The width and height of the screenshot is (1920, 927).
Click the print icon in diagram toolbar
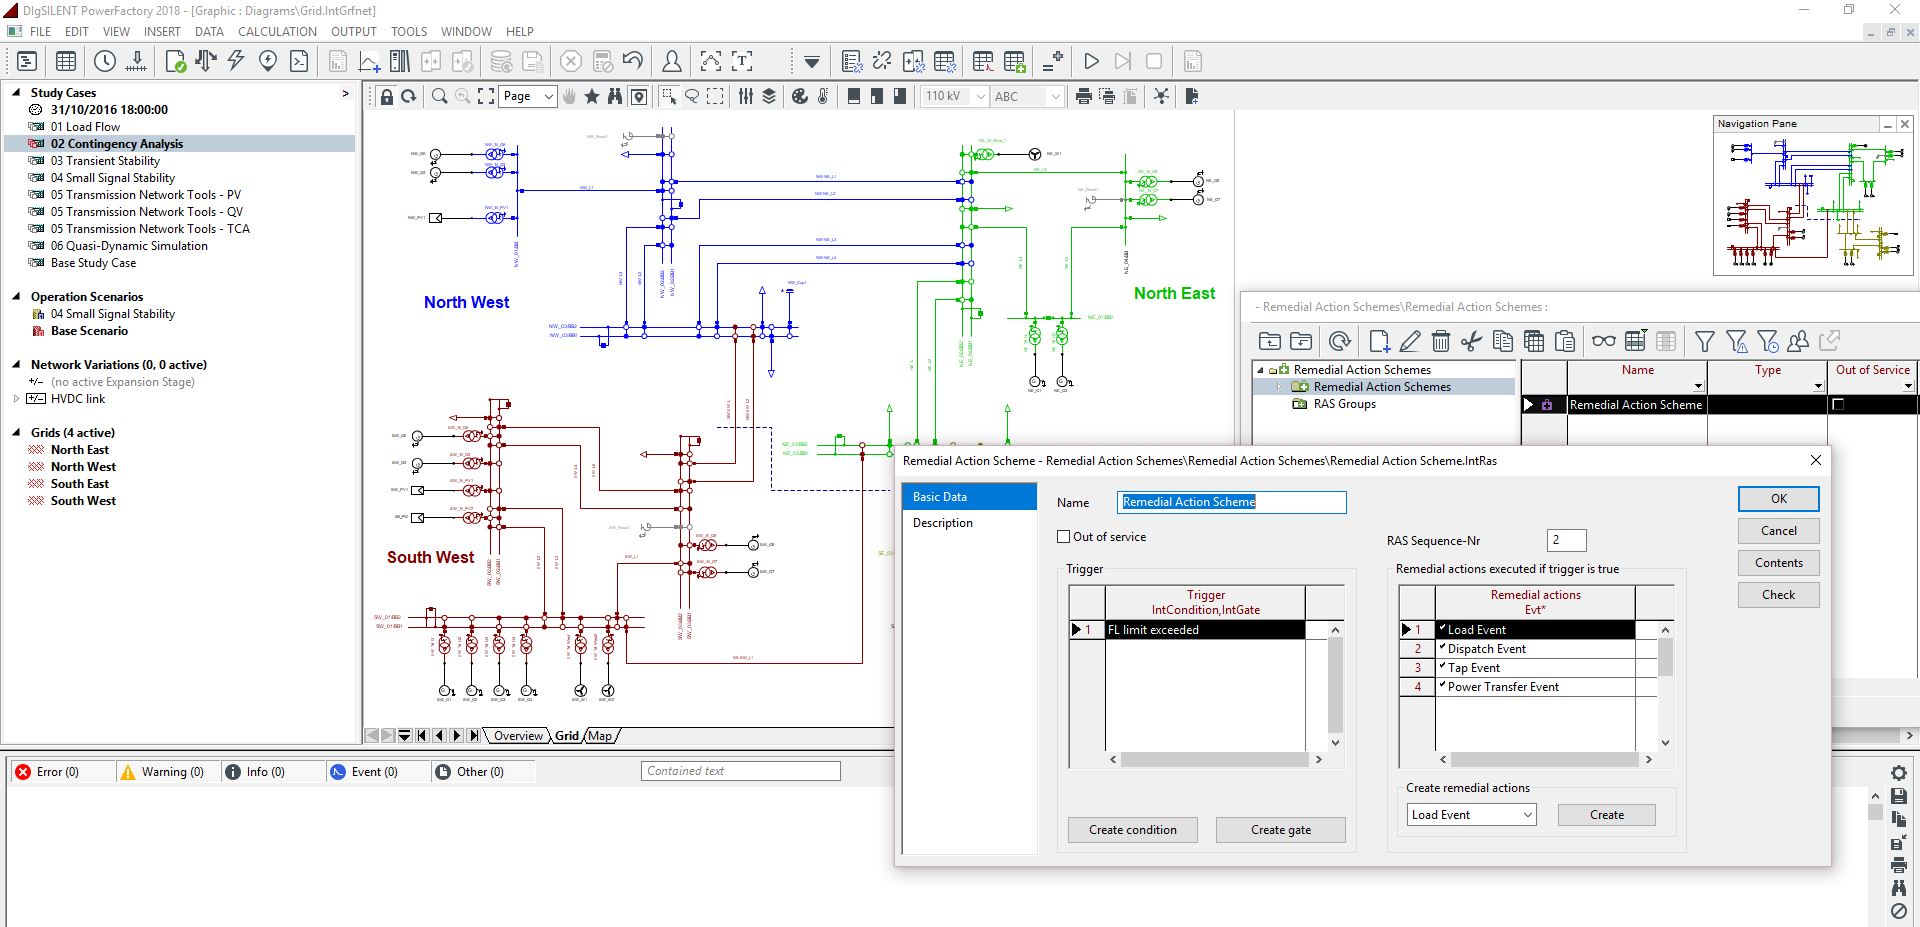[x=1083, y=96]
